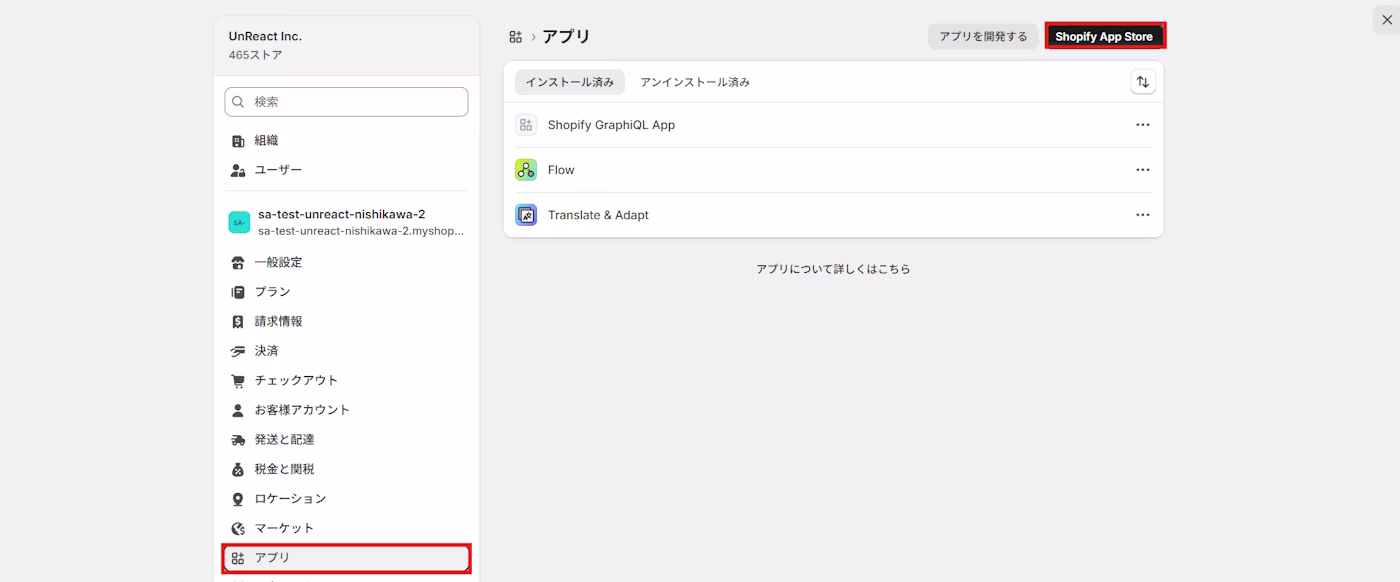The width and height of the screenshot is (1400, 582).
Task: Click the アプリを開発する button
Action: [983, 37]
